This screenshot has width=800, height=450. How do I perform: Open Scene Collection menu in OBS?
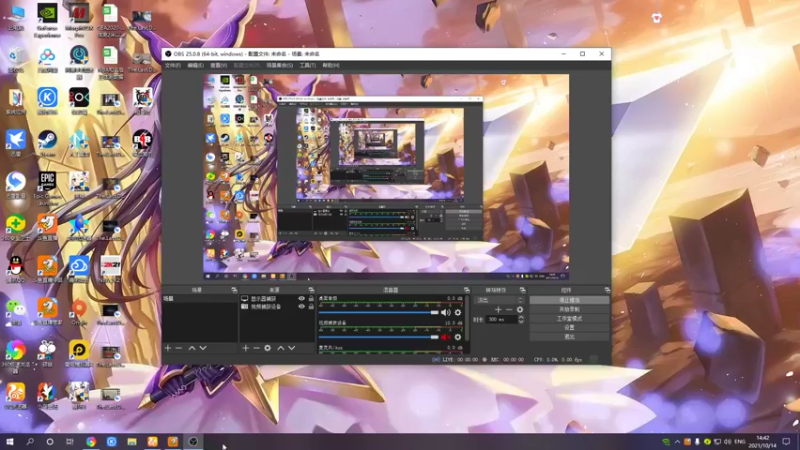click(x=280, y=65)
